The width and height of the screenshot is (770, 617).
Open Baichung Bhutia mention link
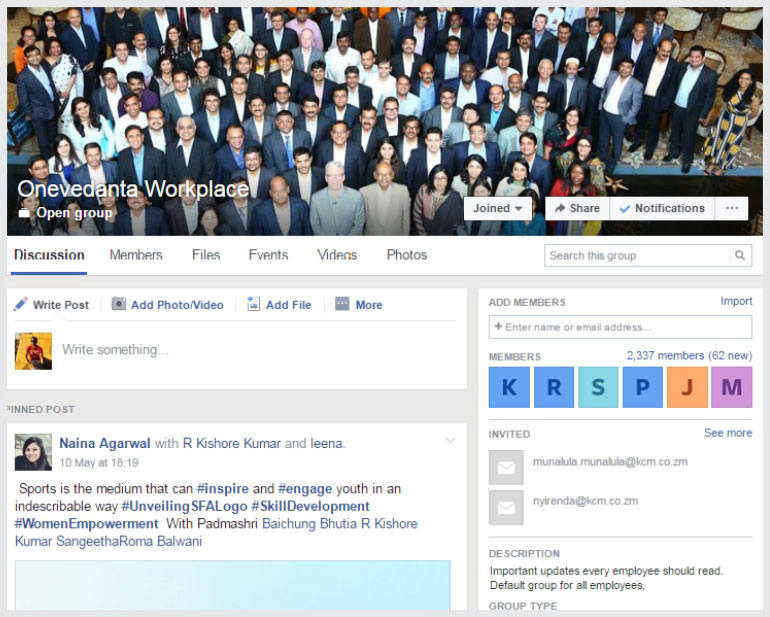click(x=309, y=524)
